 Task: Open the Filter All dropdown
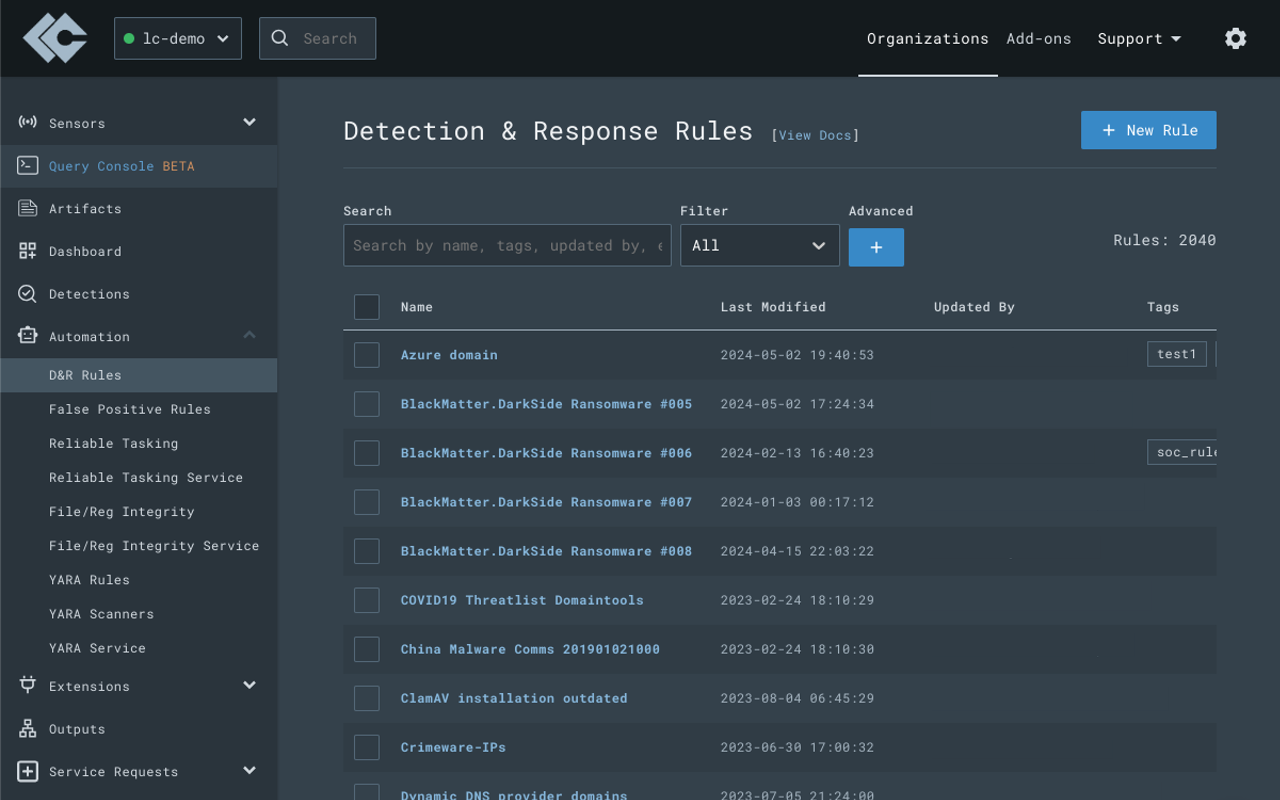(759, 246)
